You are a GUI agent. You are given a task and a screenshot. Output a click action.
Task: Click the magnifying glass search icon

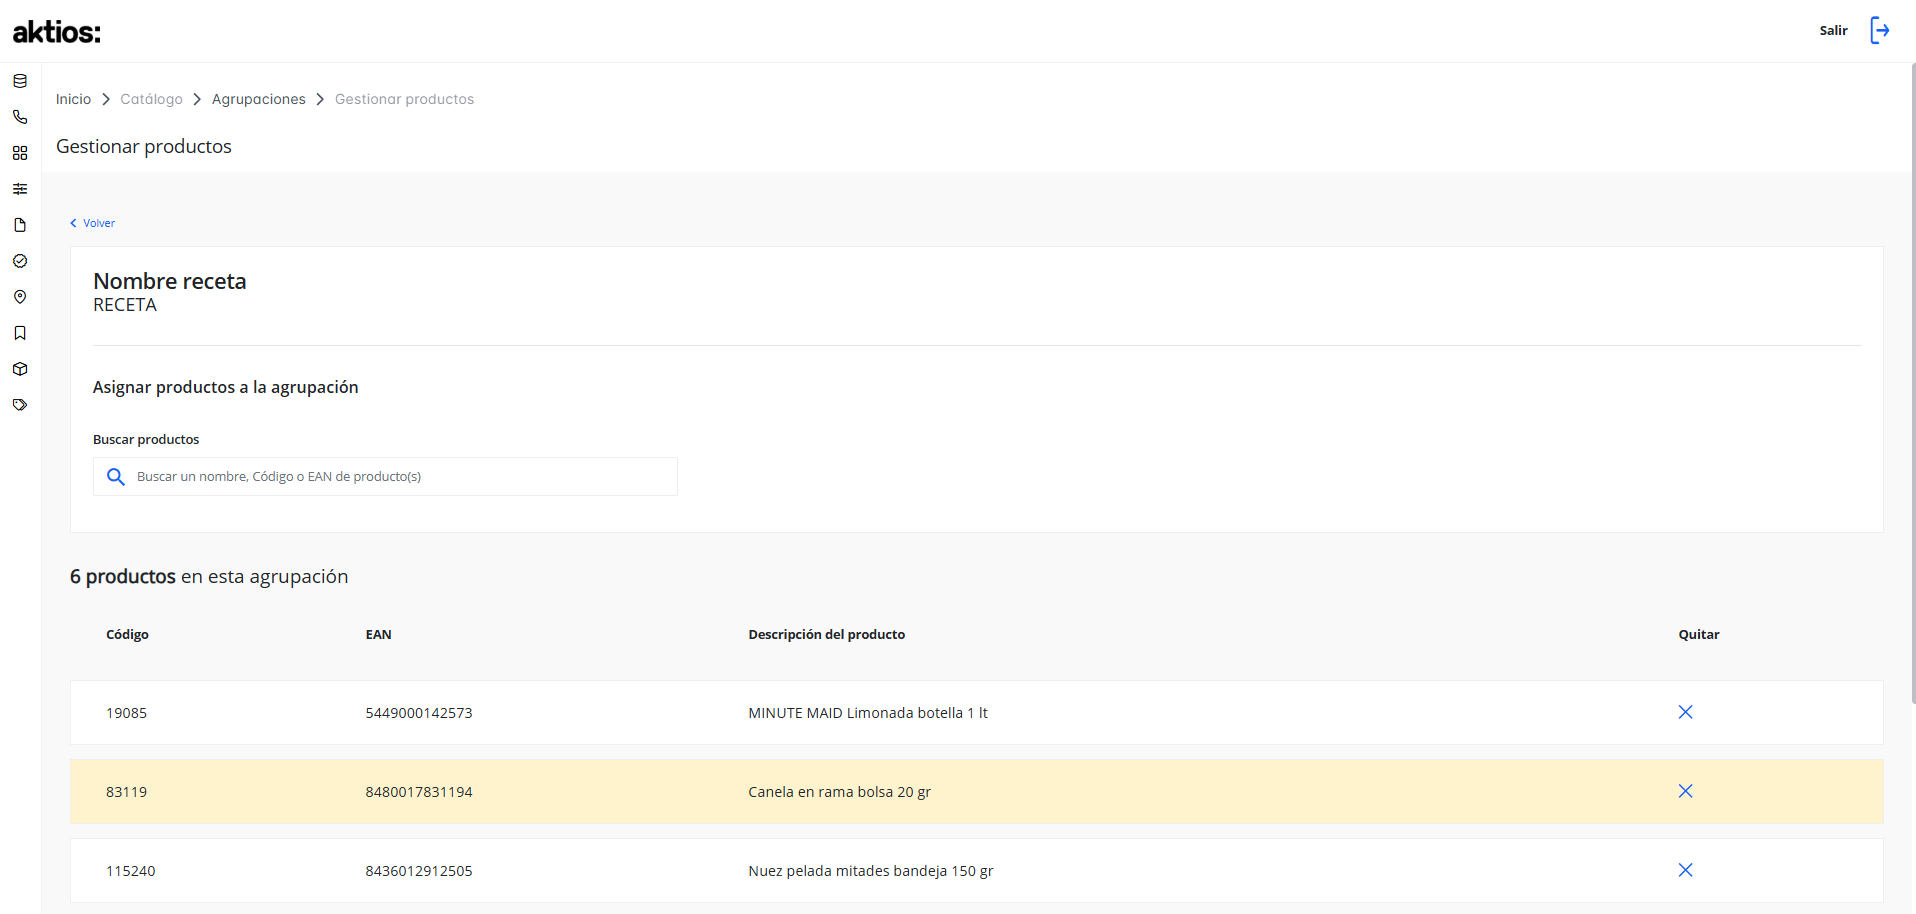[x=116, y=477]
